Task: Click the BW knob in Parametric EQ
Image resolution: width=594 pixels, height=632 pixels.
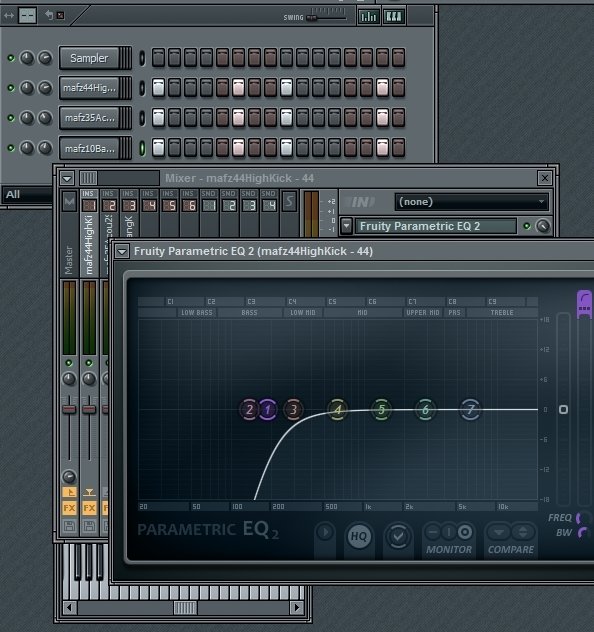Action: pos(584,533)
